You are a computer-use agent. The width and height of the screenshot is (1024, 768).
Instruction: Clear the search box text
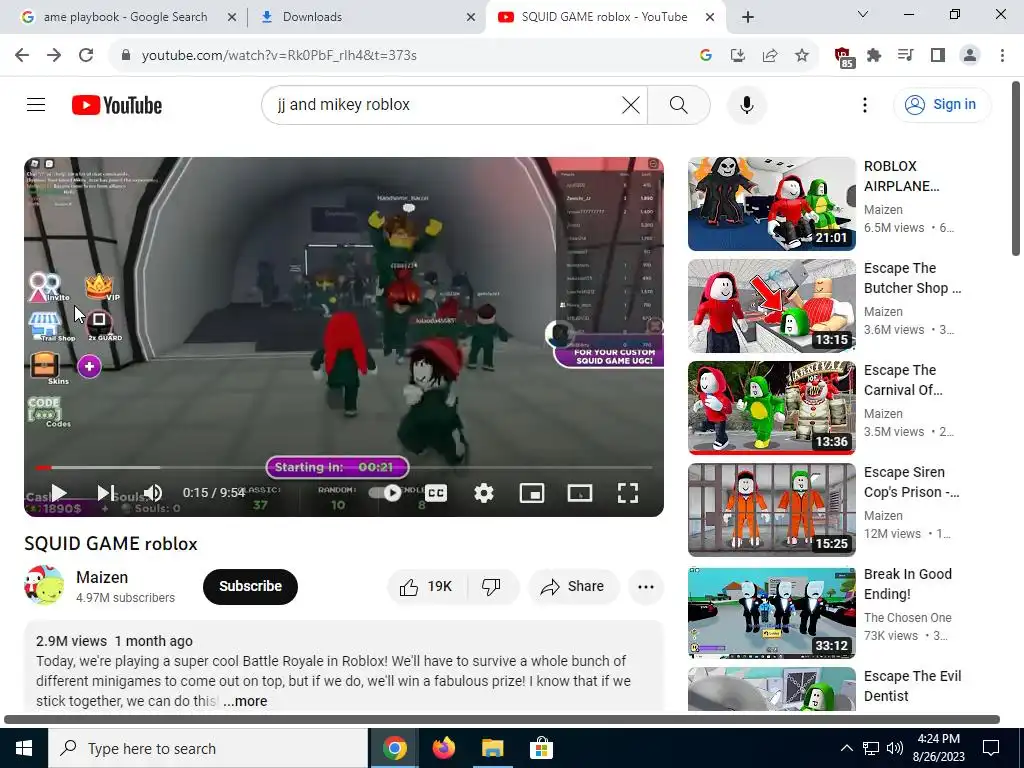(x=630, y=104)
